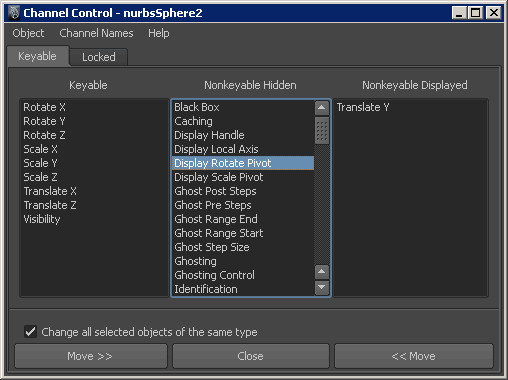Click the Maya app icon in the title bar
Image resolution: width=508 pixels, height=380 pixels.
pos(14,13)
